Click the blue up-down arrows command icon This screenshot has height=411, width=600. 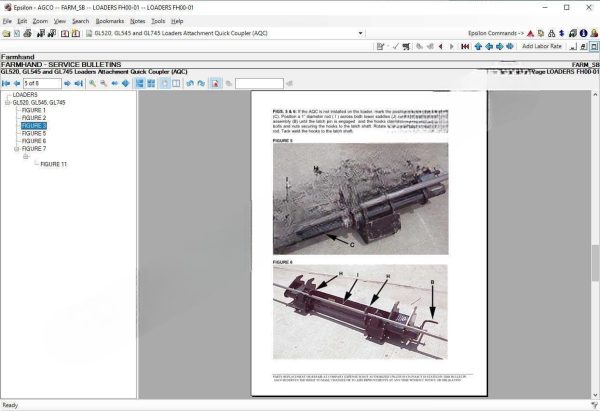coord(562,34)
